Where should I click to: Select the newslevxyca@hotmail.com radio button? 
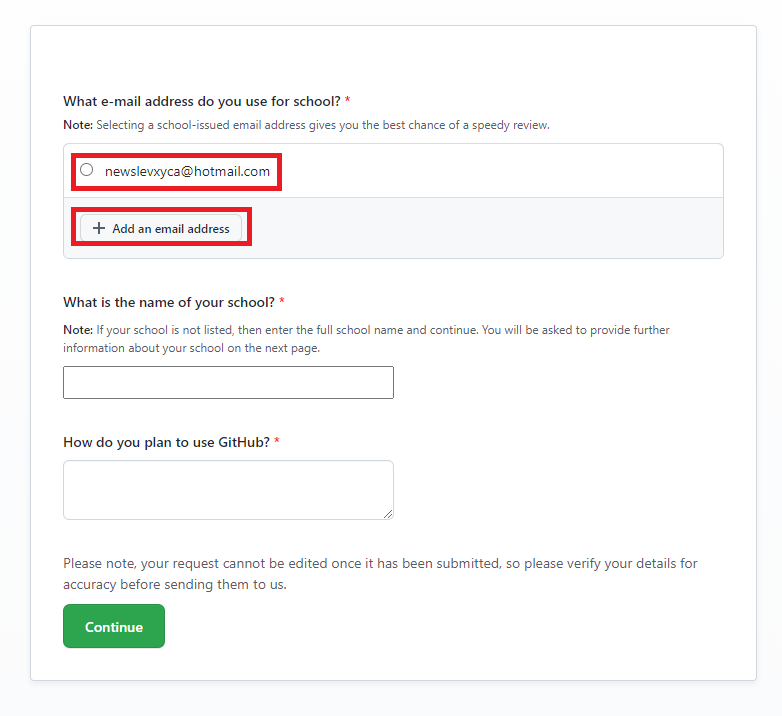pyautogui.click(x=86, y=170)
